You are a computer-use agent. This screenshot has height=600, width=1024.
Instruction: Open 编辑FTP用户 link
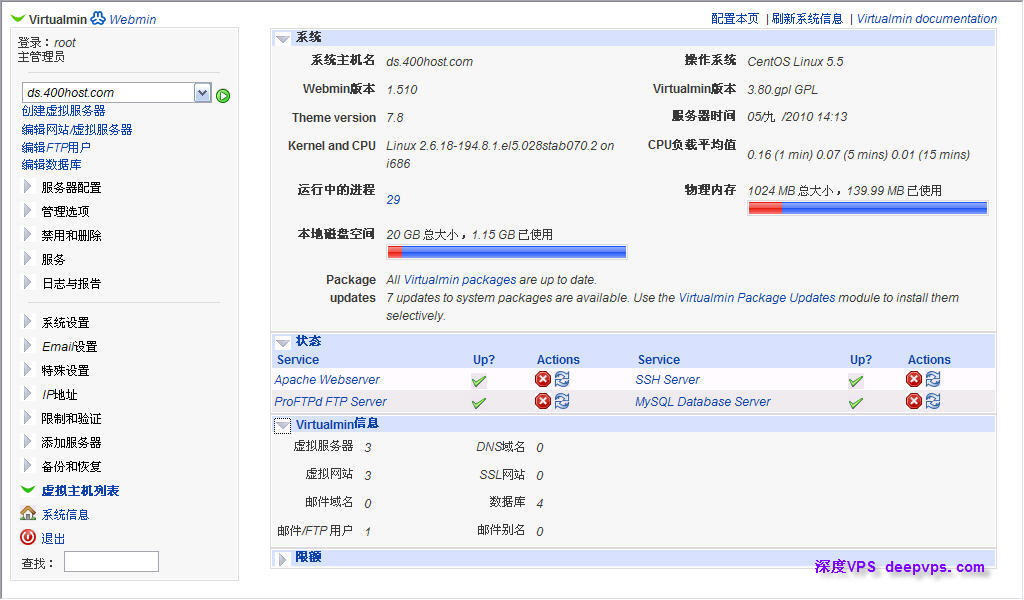pos(56,148)
